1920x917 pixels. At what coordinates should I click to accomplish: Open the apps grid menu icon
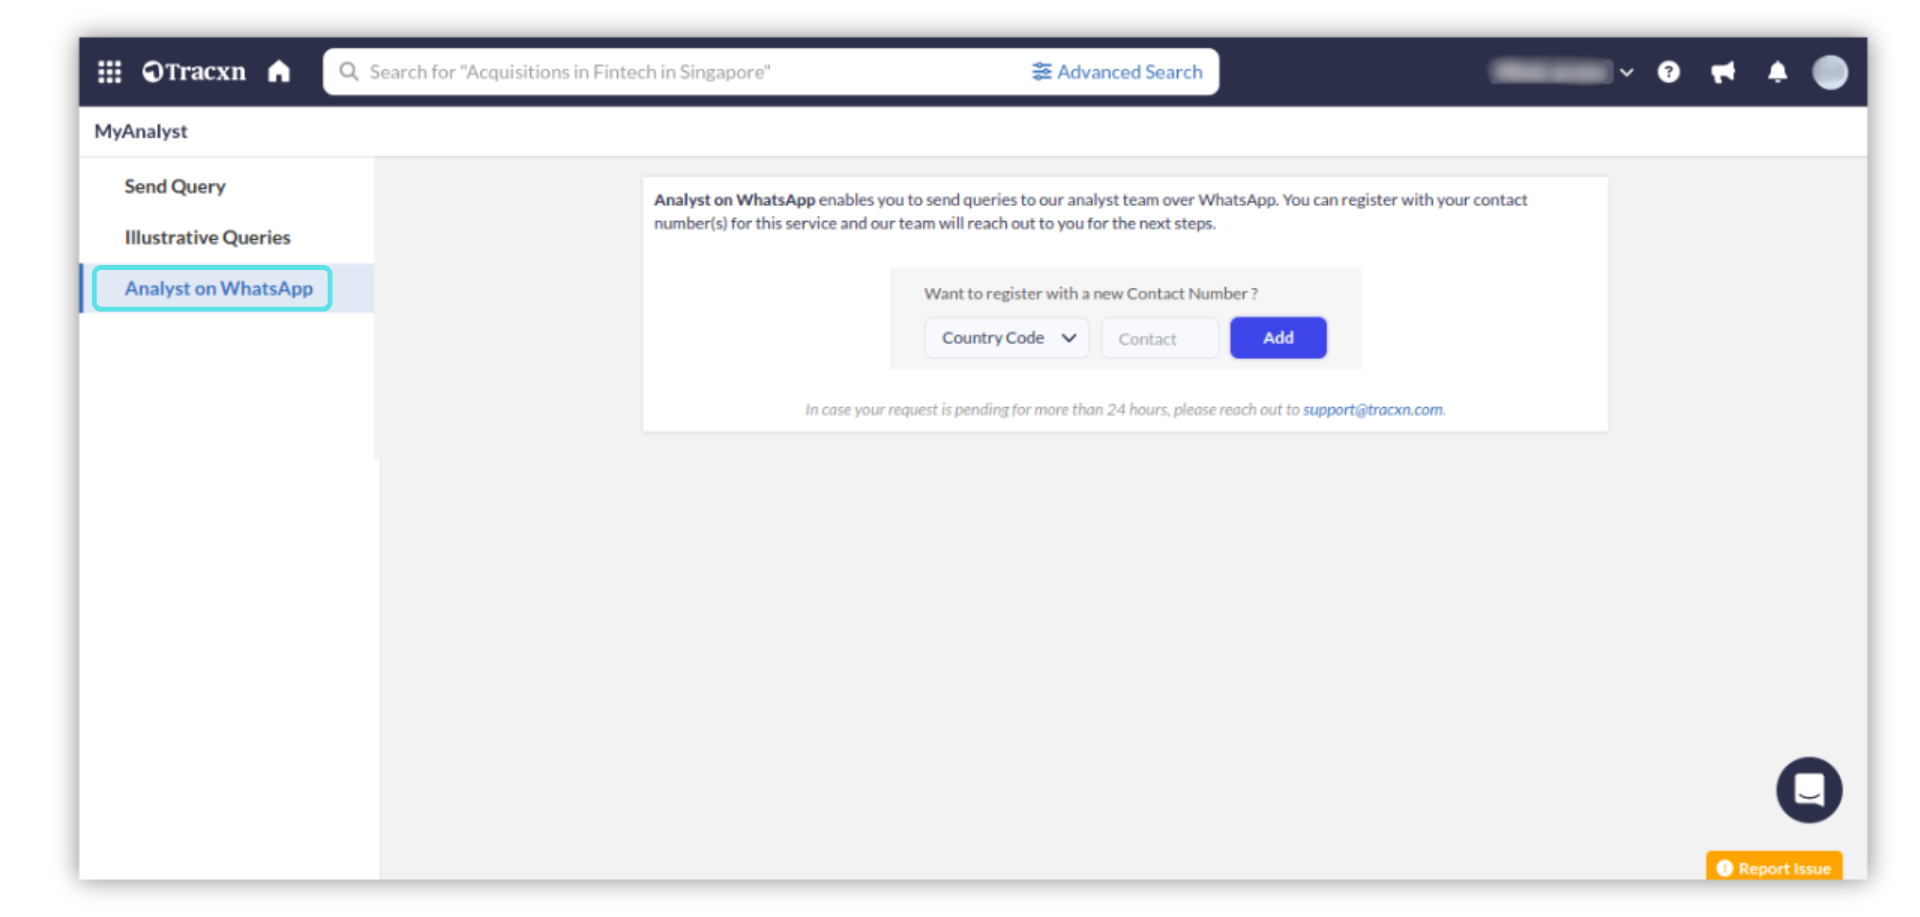click(109, 72)
